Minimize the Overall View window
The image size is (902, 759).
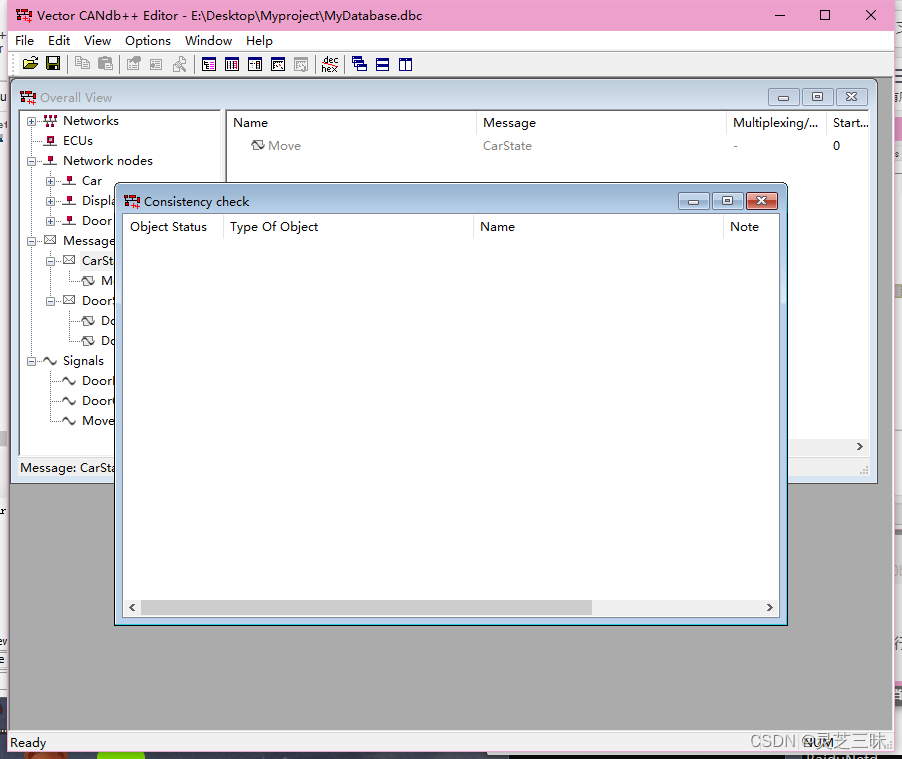click(783, 97)
